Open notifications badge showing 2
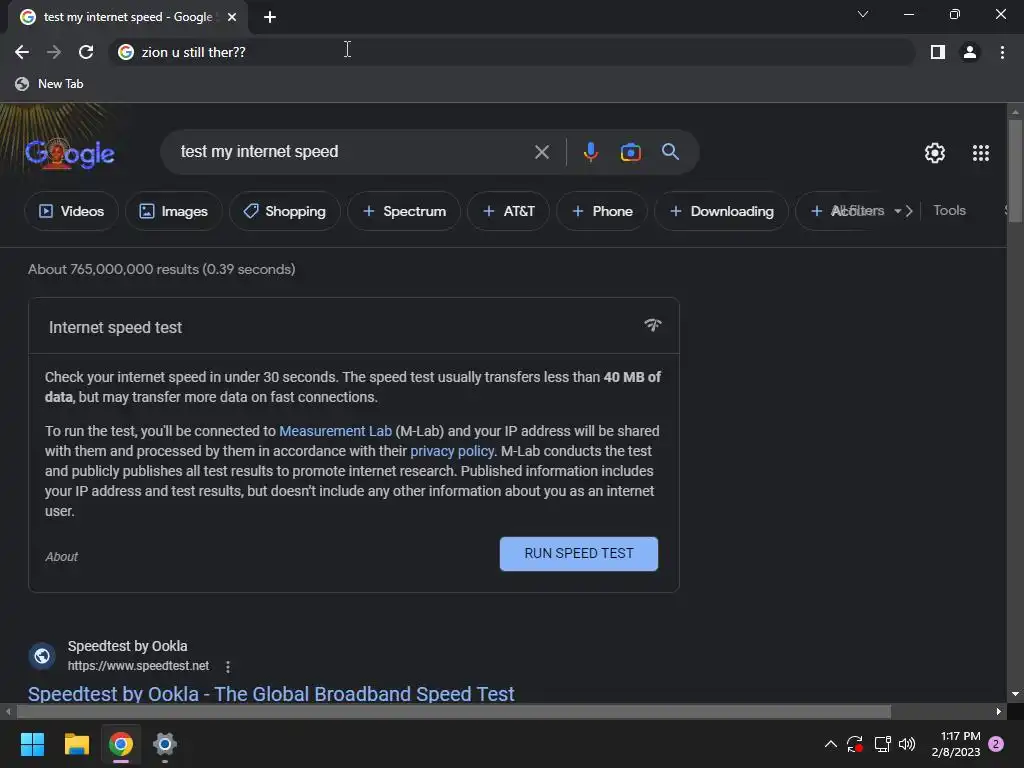 tap(996, 744)
